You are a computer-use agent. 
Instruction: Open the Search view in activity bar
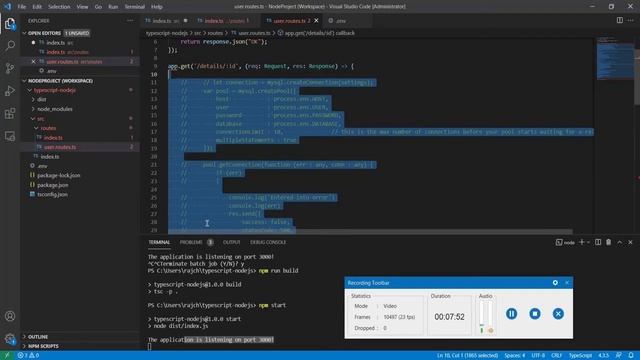click(x=10, y=46)
